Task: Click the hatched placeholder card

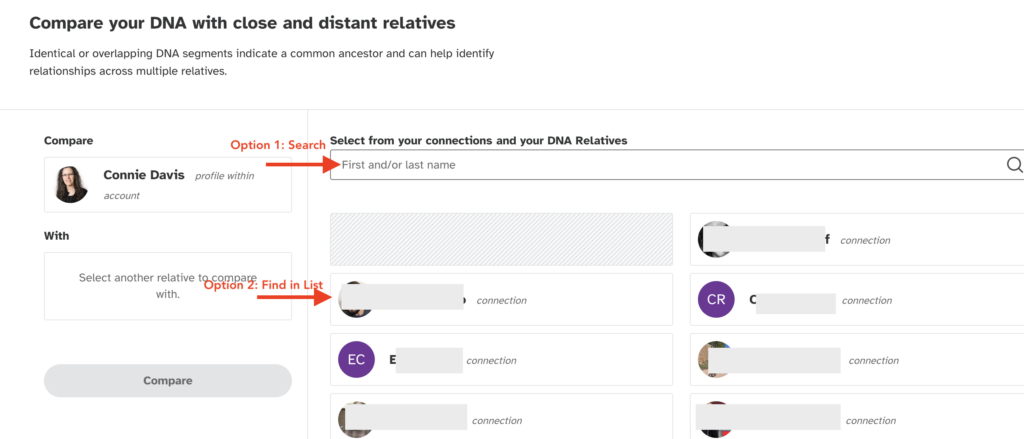Action: [501, 239]
